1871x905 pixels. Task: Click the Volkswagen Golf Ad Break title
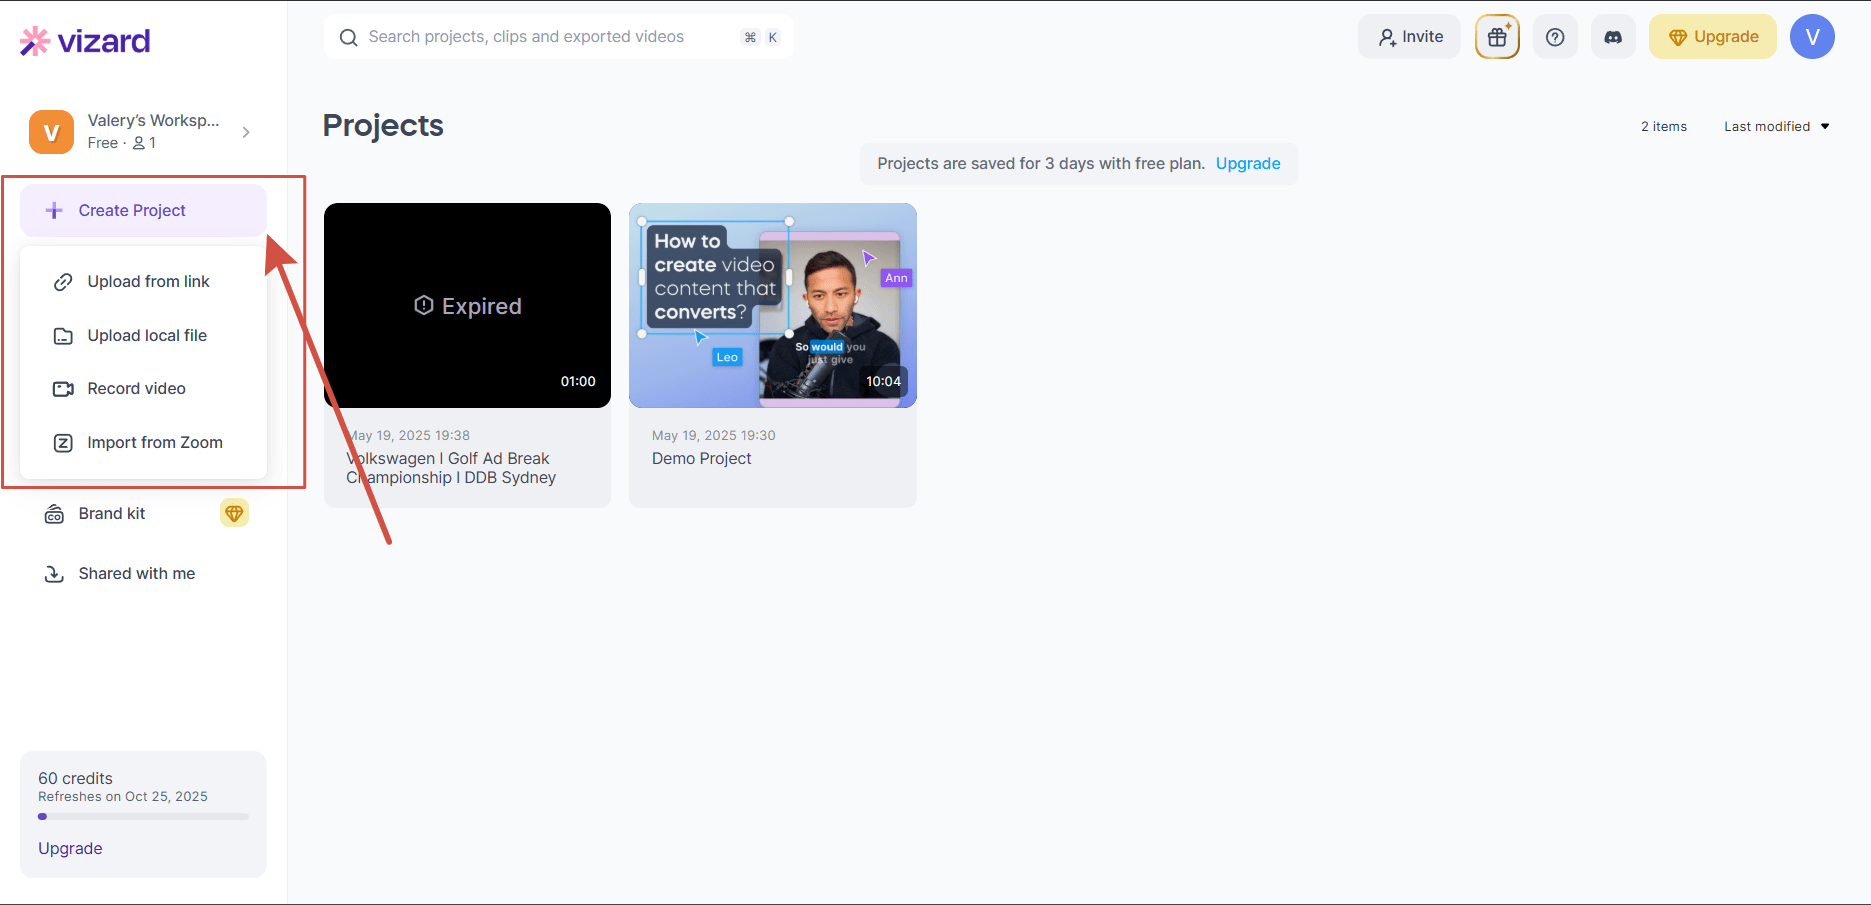click(x=451, y=468)
